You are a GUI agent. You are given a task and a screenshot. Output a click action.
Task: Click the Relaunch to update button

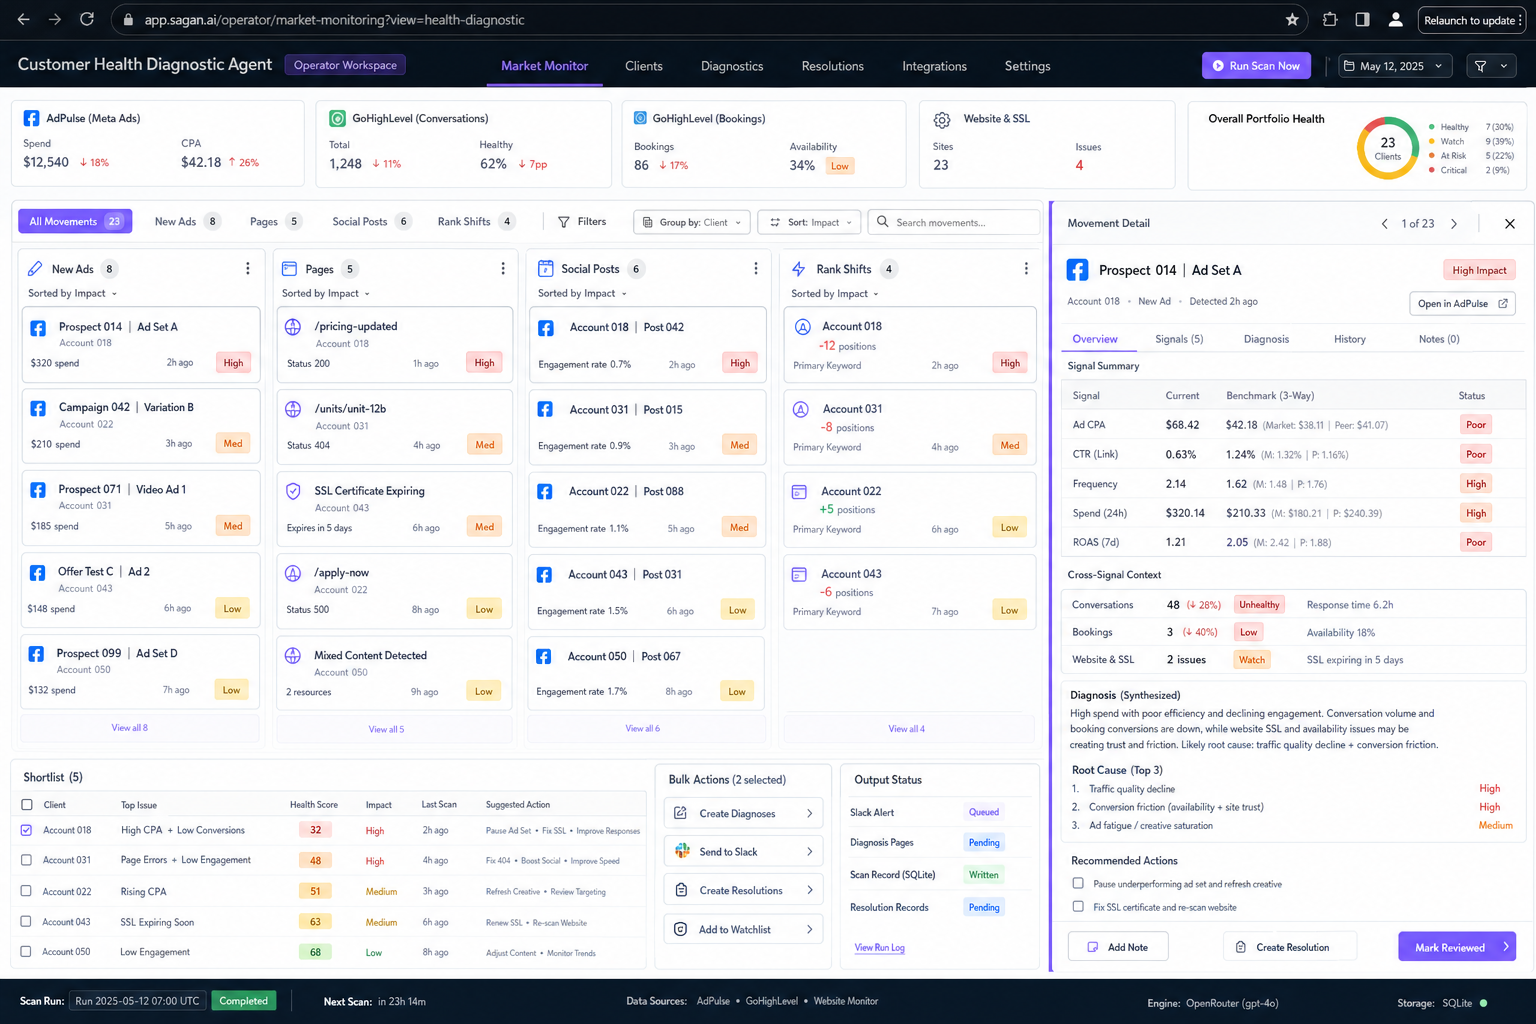(1473, 20)
